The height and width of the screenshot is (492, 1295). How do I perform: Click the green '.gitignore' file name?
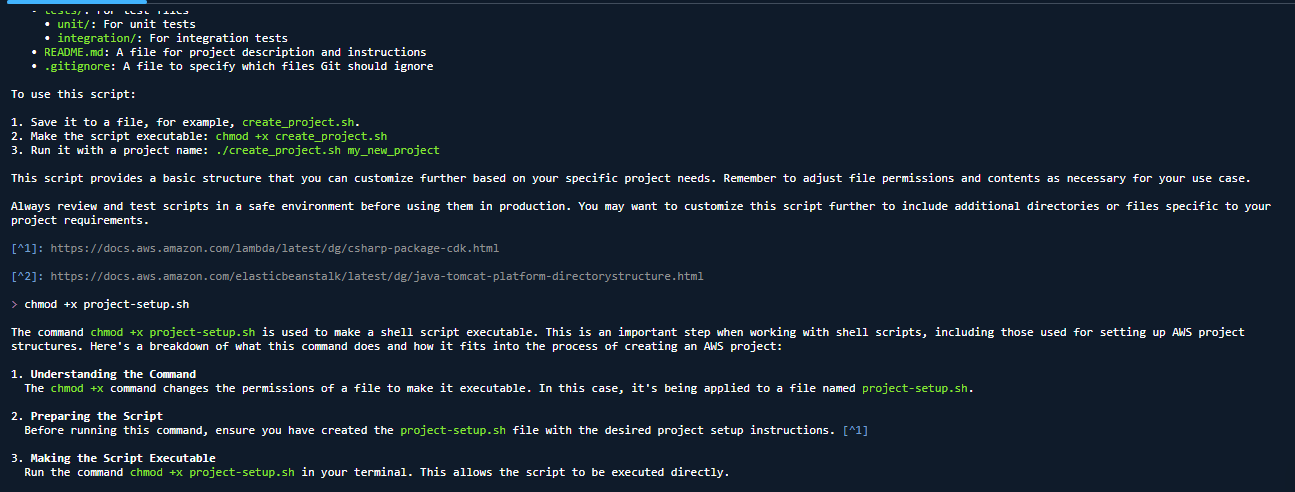(x=77, y=66)
